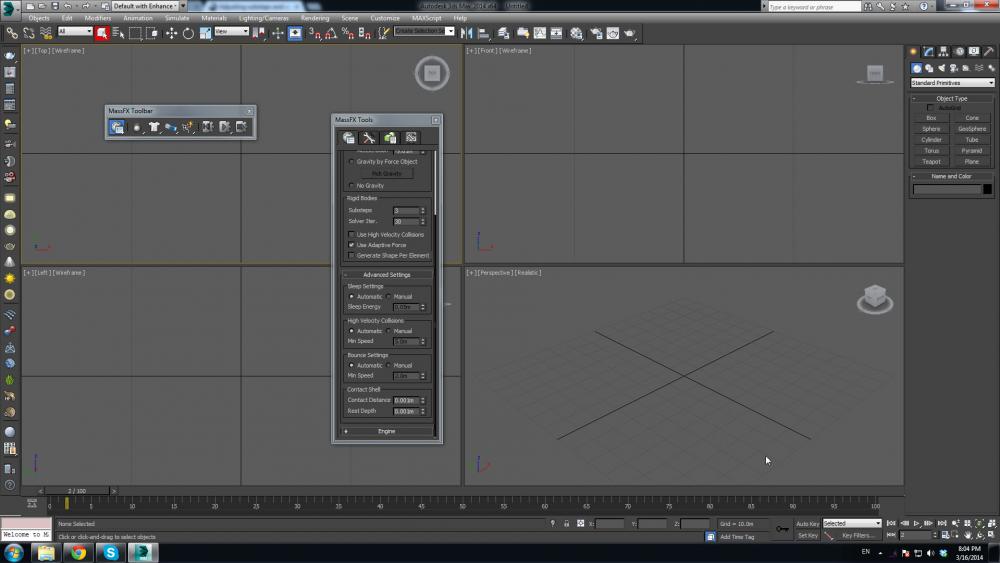Screen dimensions: 1000x563
Task: Open the Modify tab in command panel
Action: pos(928,51)
